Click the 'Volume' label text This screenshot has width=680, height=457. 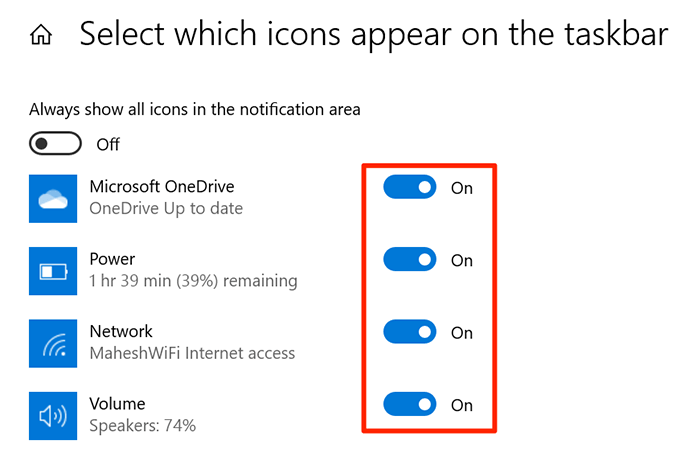click(117, 403)
